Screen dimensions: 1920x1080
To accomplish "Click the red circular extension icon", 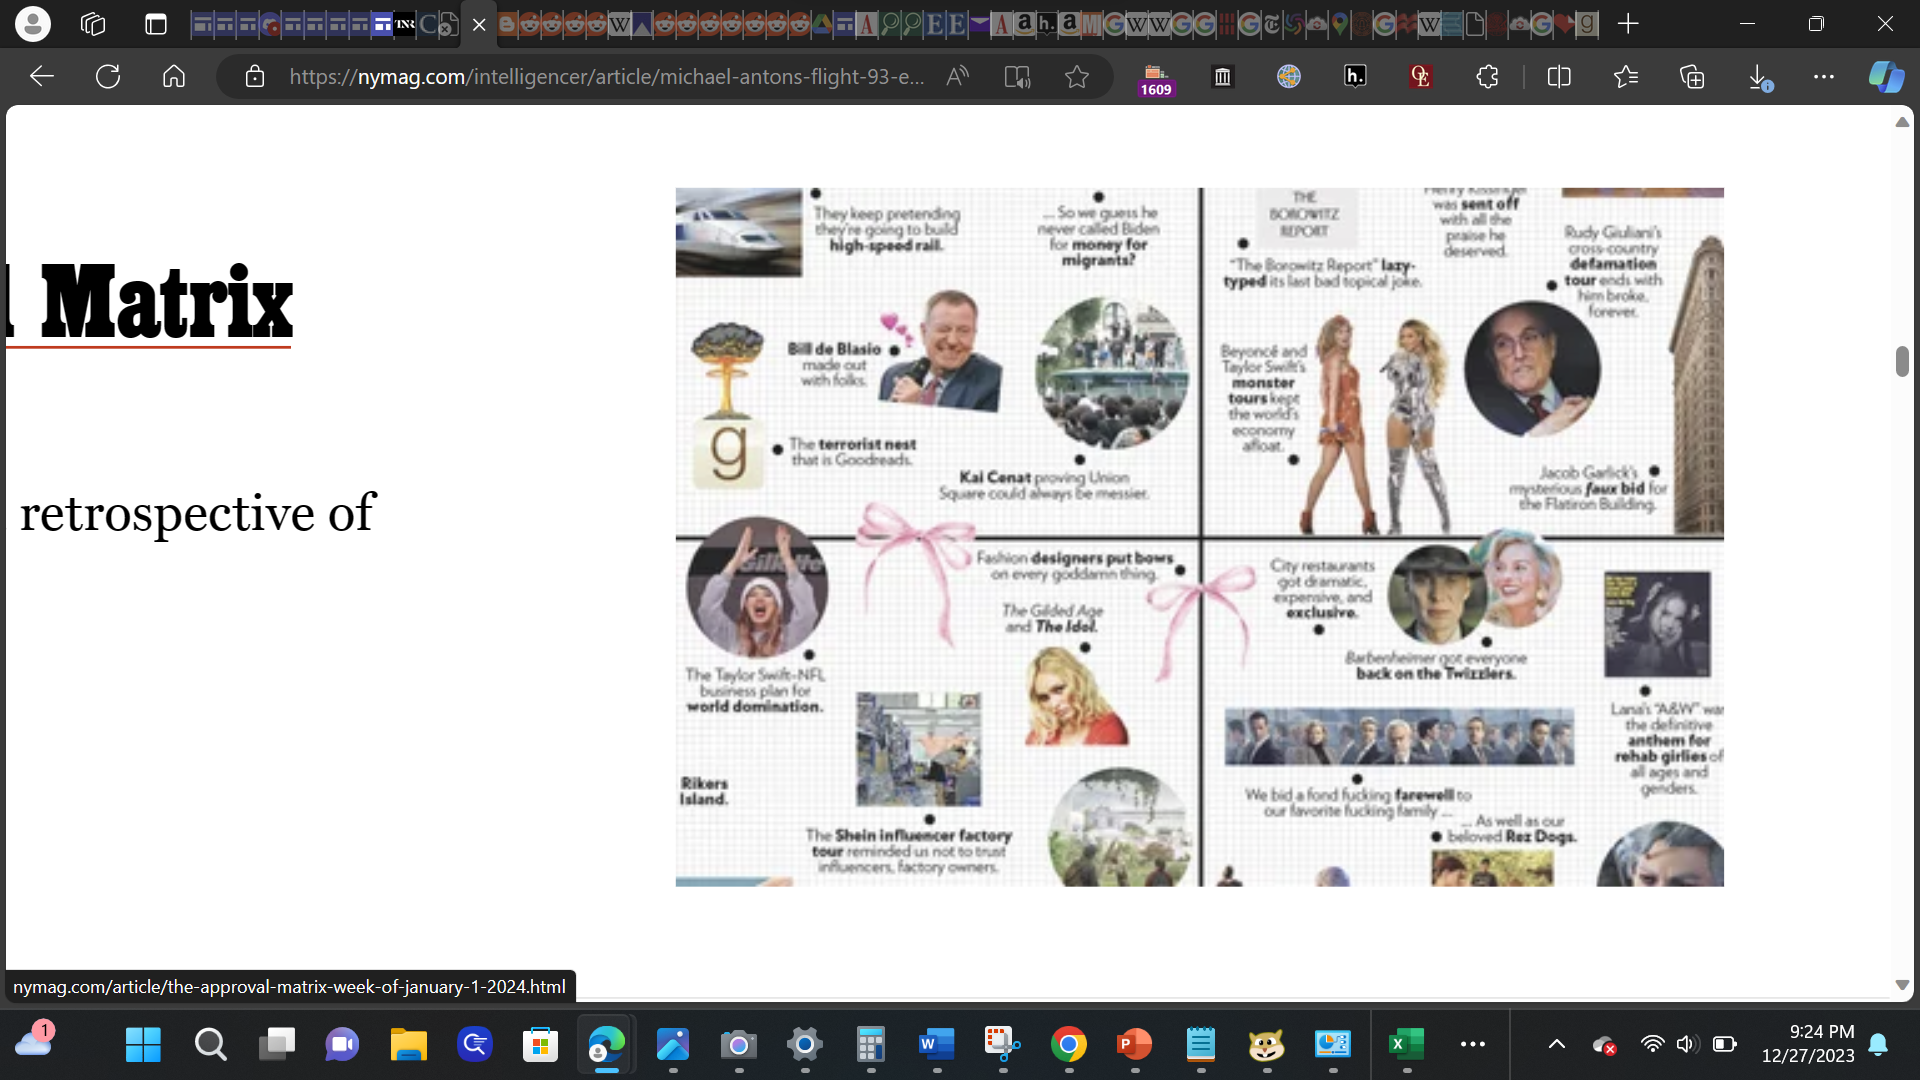I will click(x=1421, y=76).
